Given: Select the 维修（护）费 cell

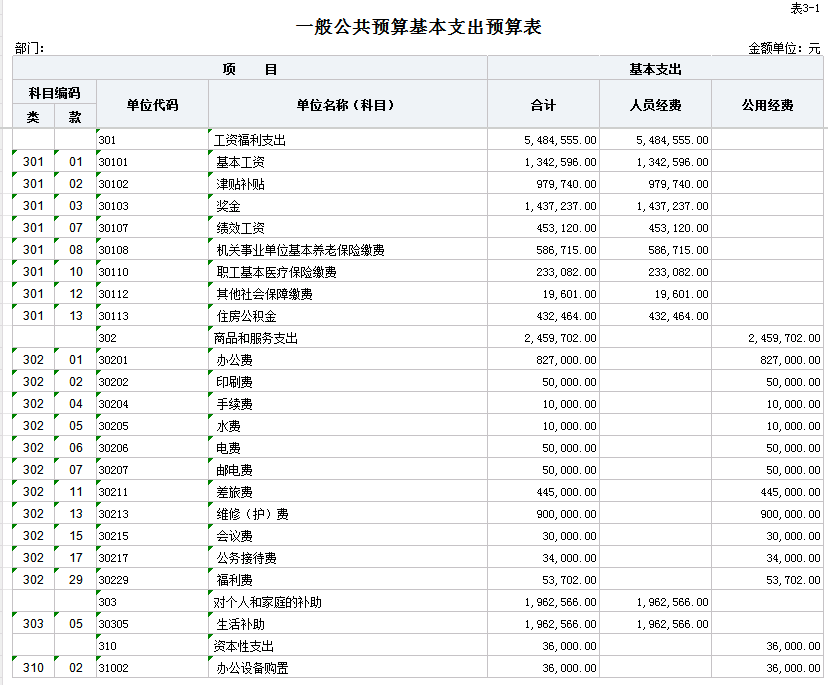Looking at the screenshot, I should (347, 514).
